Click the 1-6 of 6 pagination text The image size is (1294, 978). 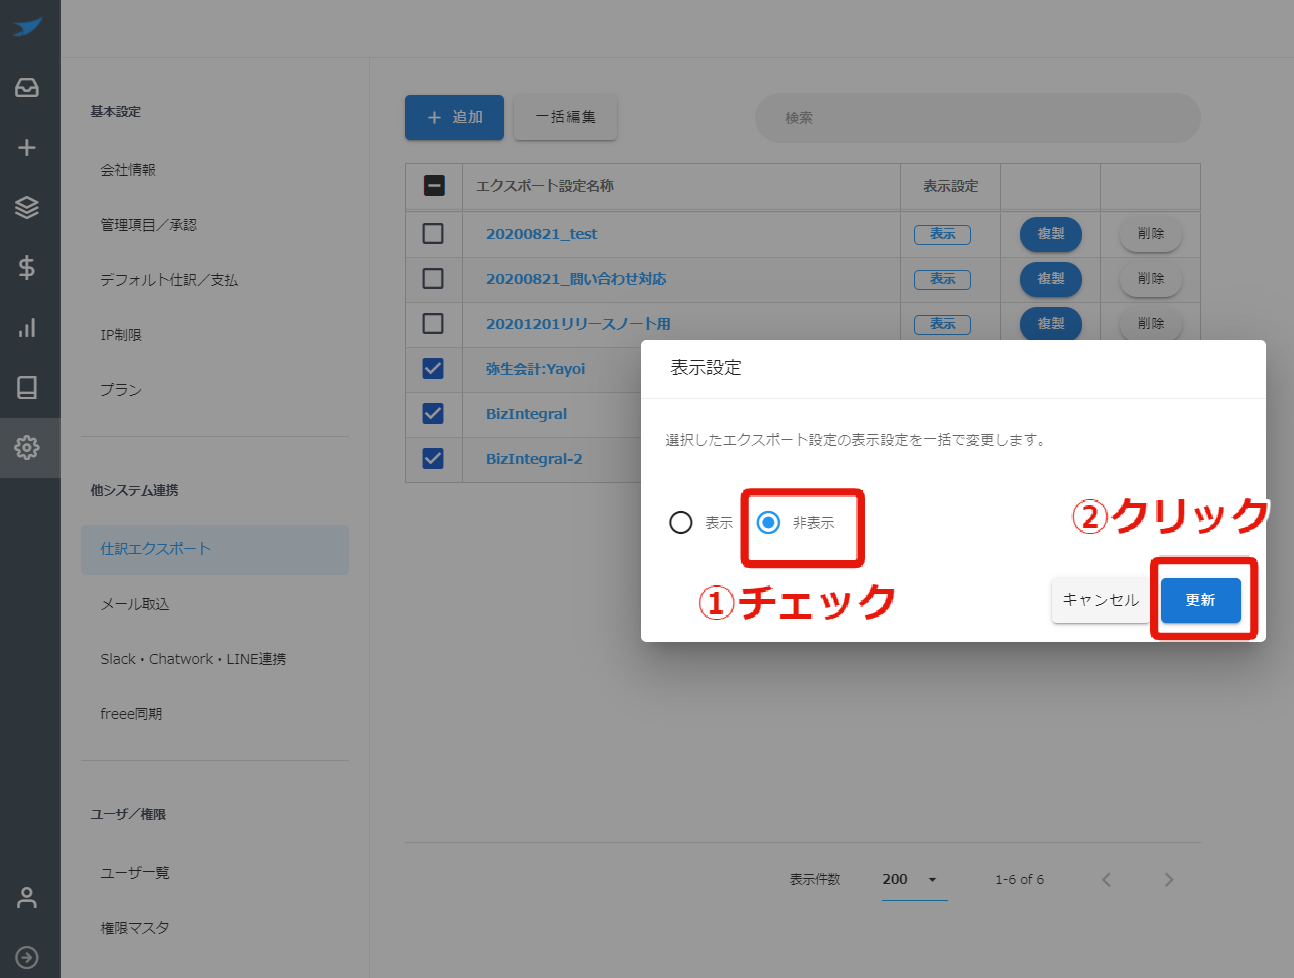(1019, 880)
